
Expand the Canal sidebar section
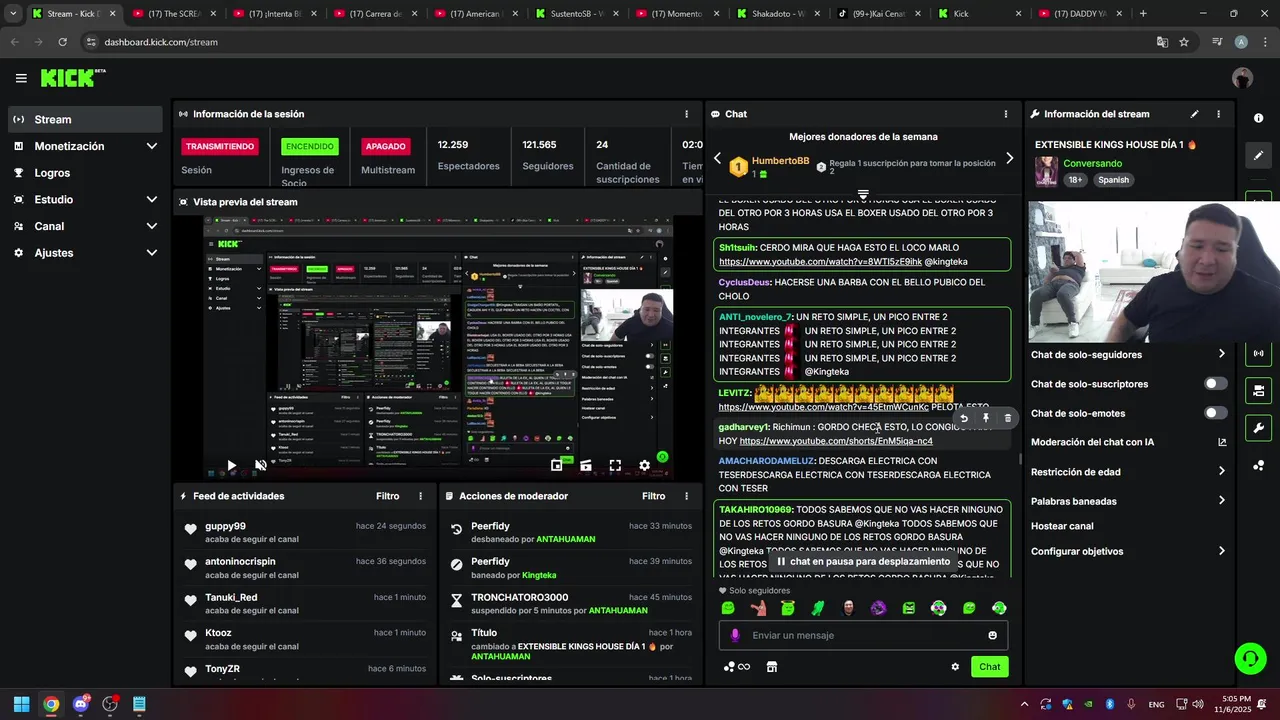[x=151, y=226]
